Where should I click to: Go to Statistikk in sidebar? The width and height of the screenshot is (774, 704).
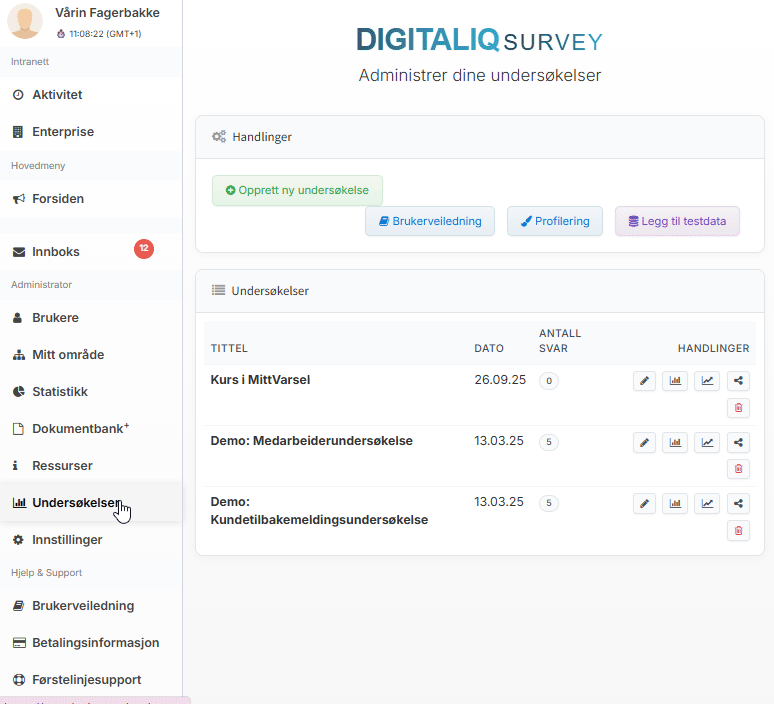coord(60,391)
